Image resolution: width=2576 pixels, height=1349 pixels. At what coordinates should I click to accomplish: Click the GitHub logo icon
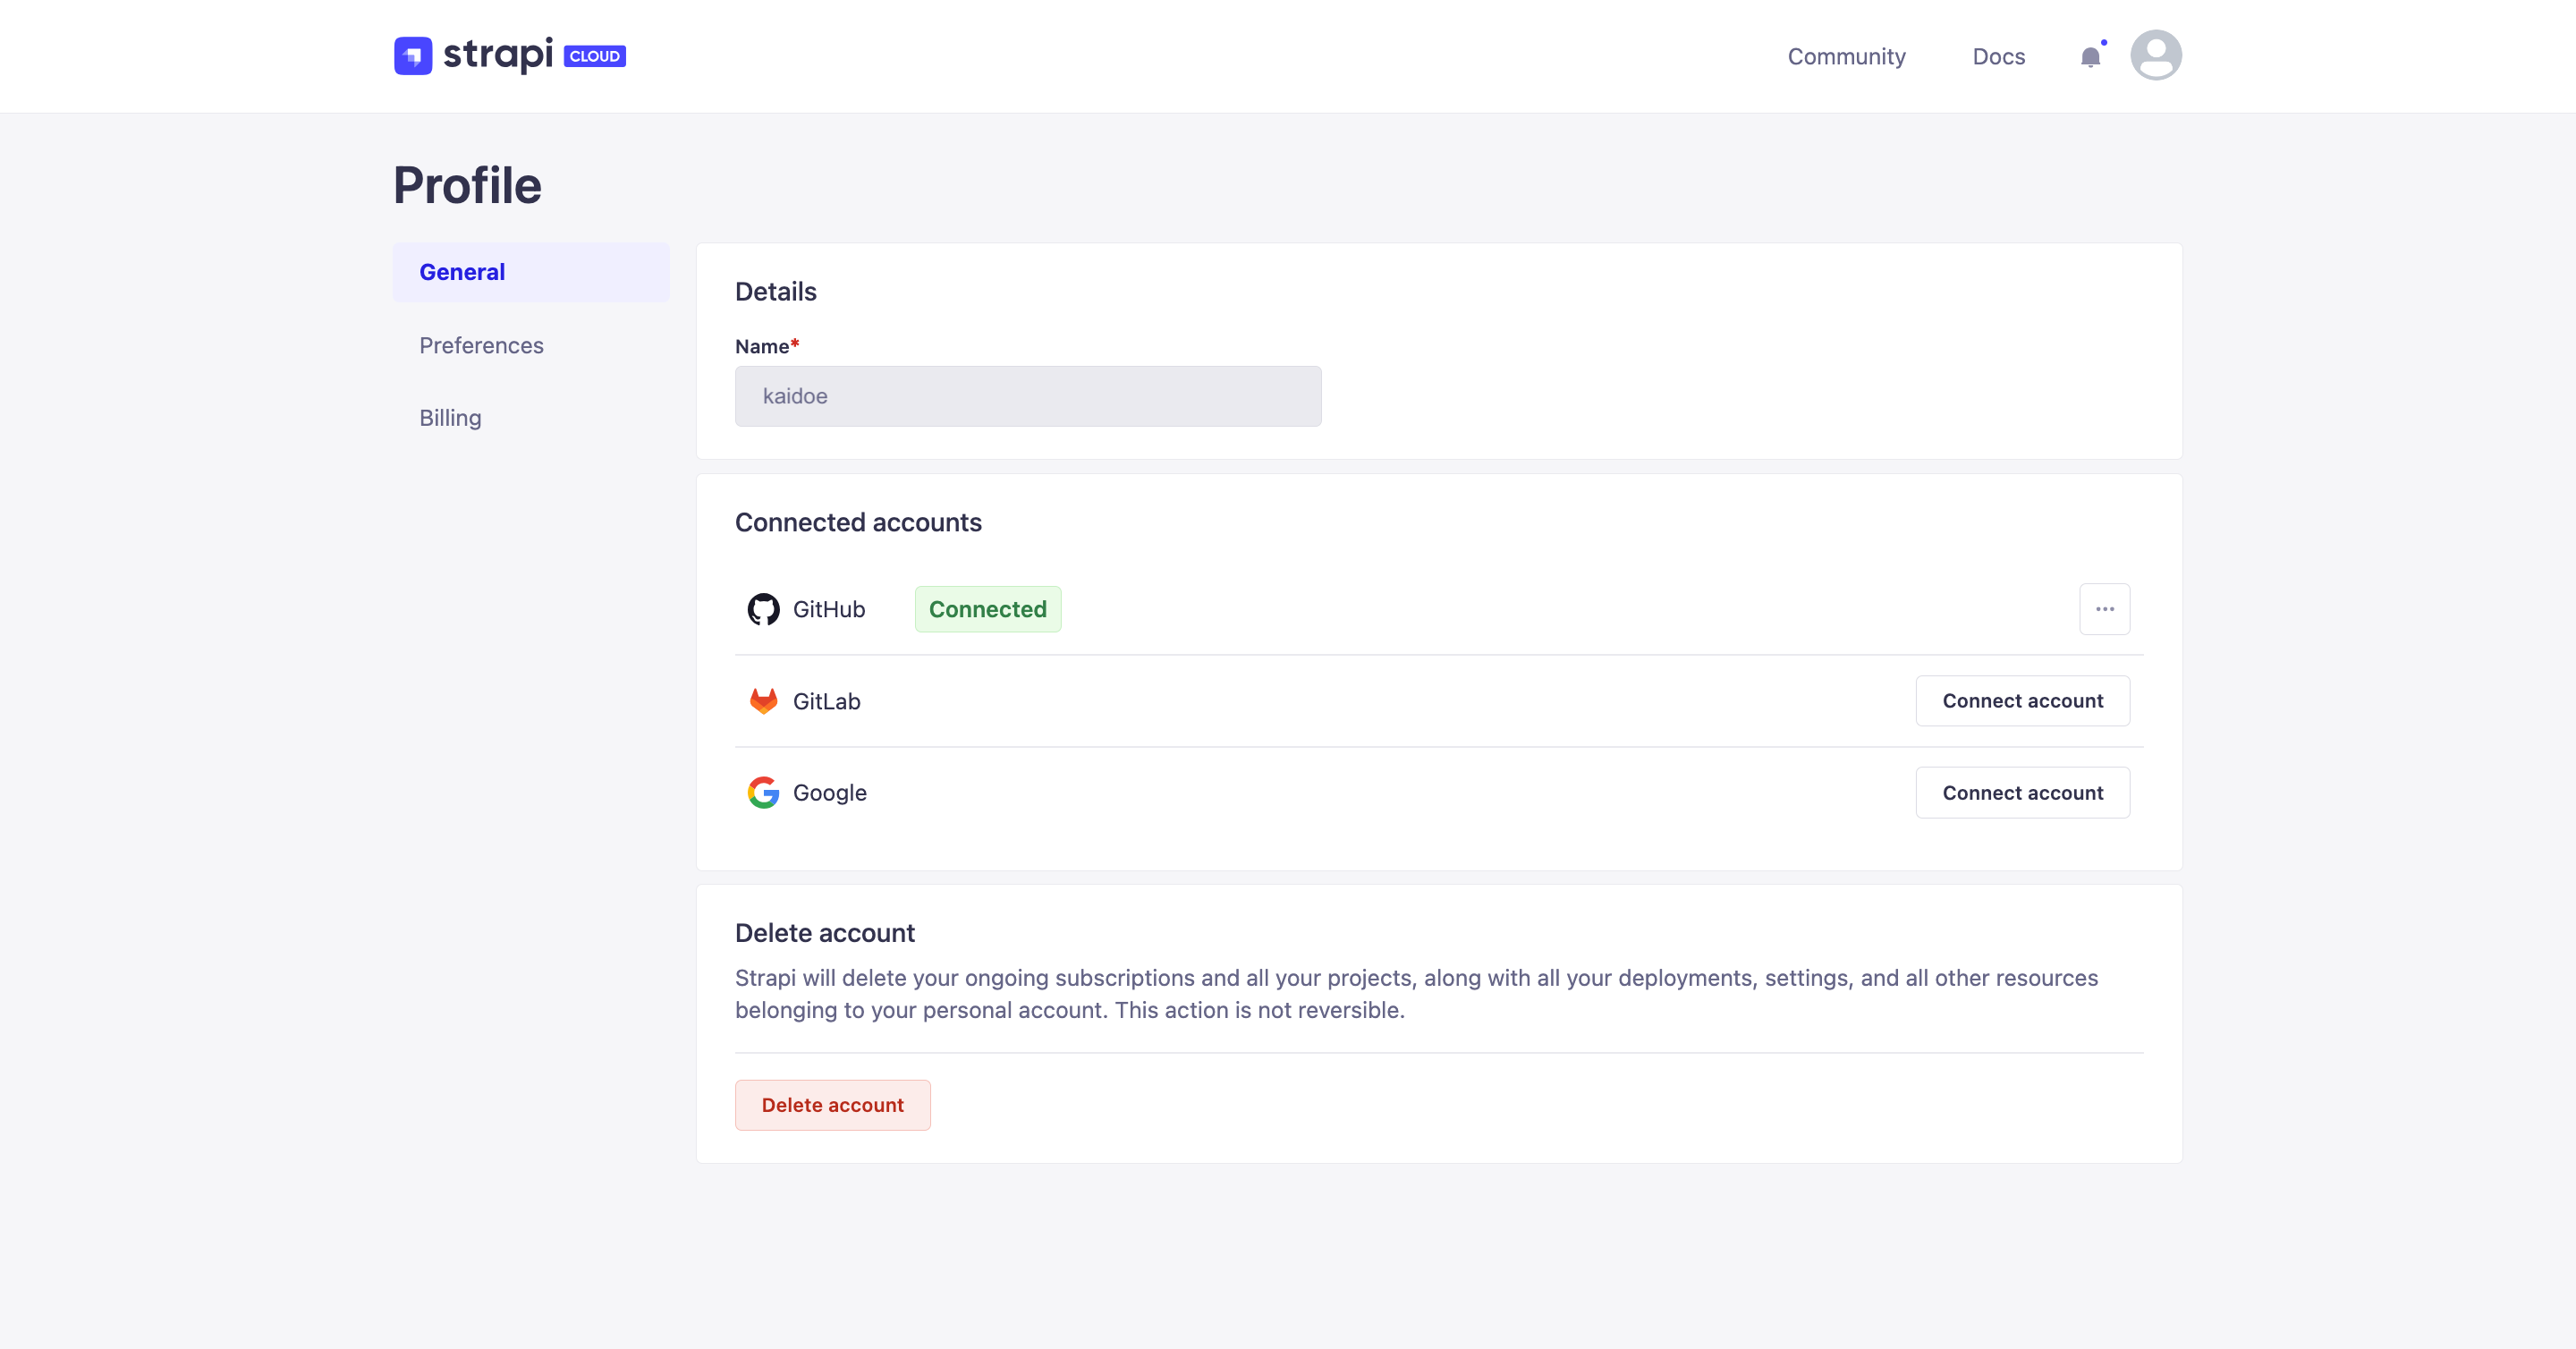[x=763, y=609]
